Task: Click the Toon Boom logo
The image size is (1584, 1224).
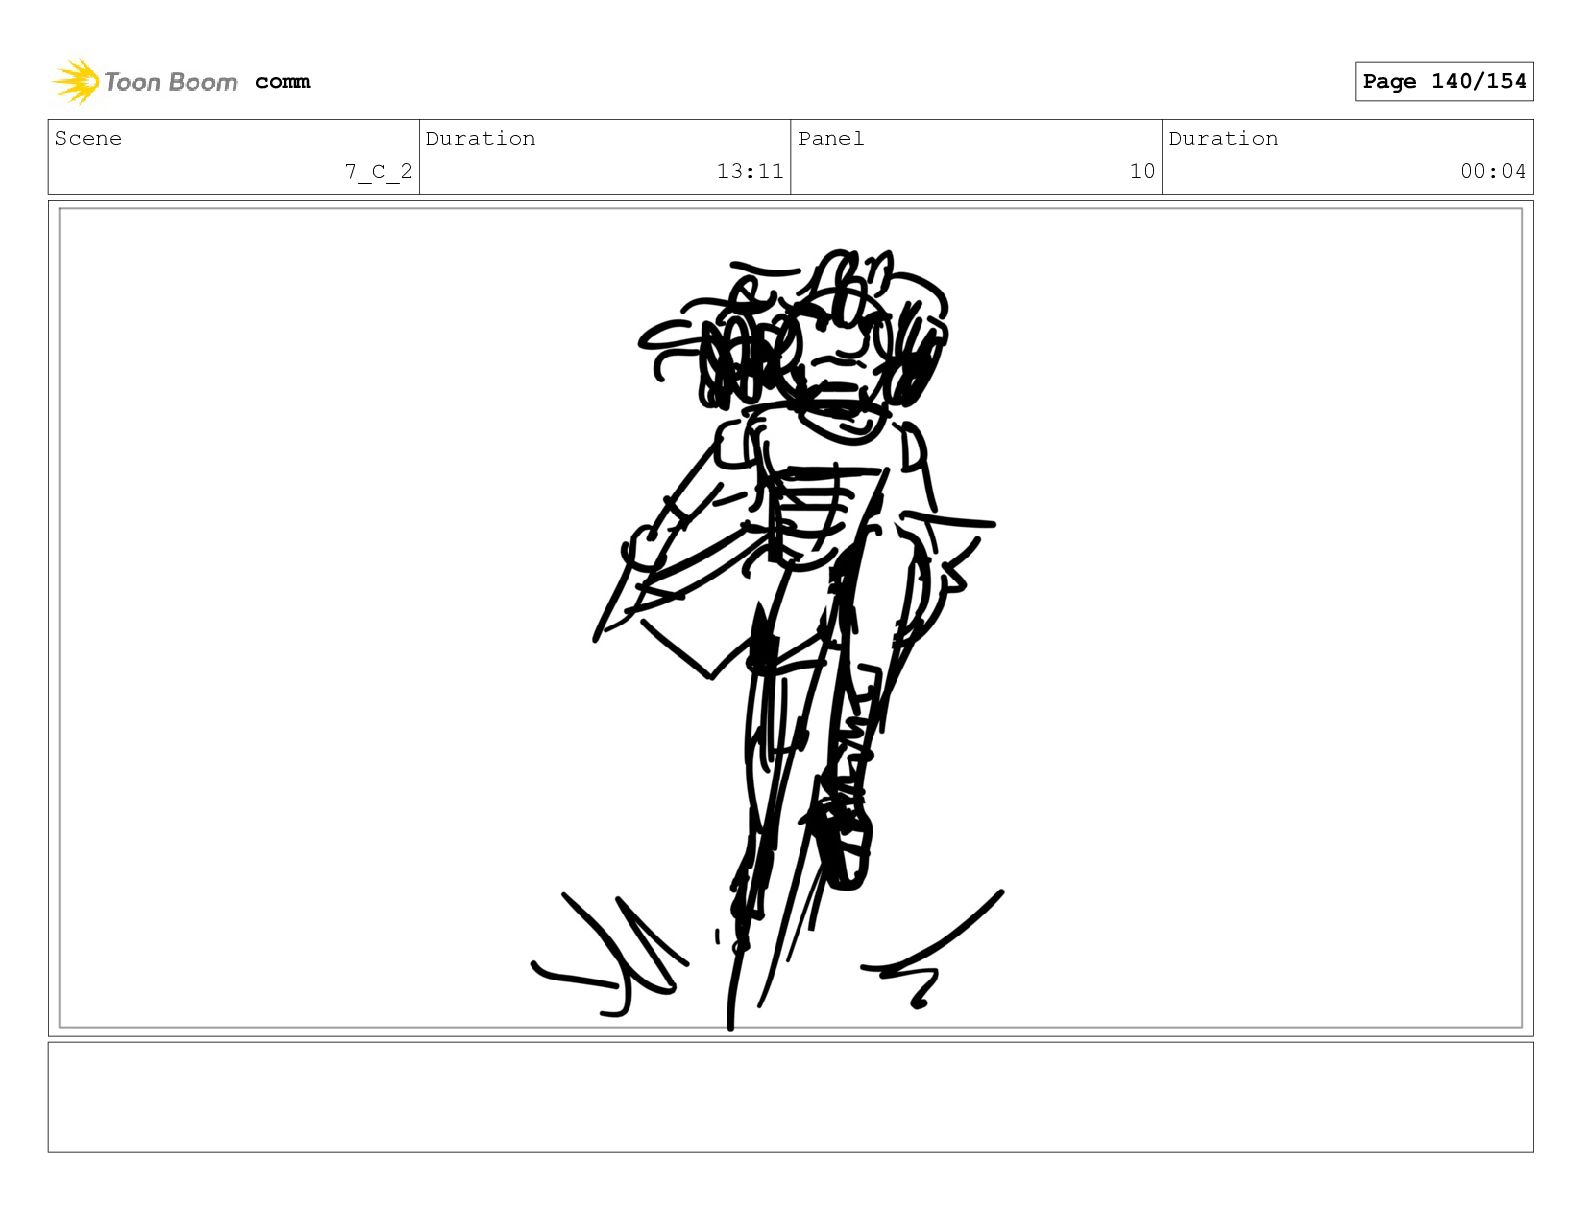Action: coord(145,81)
